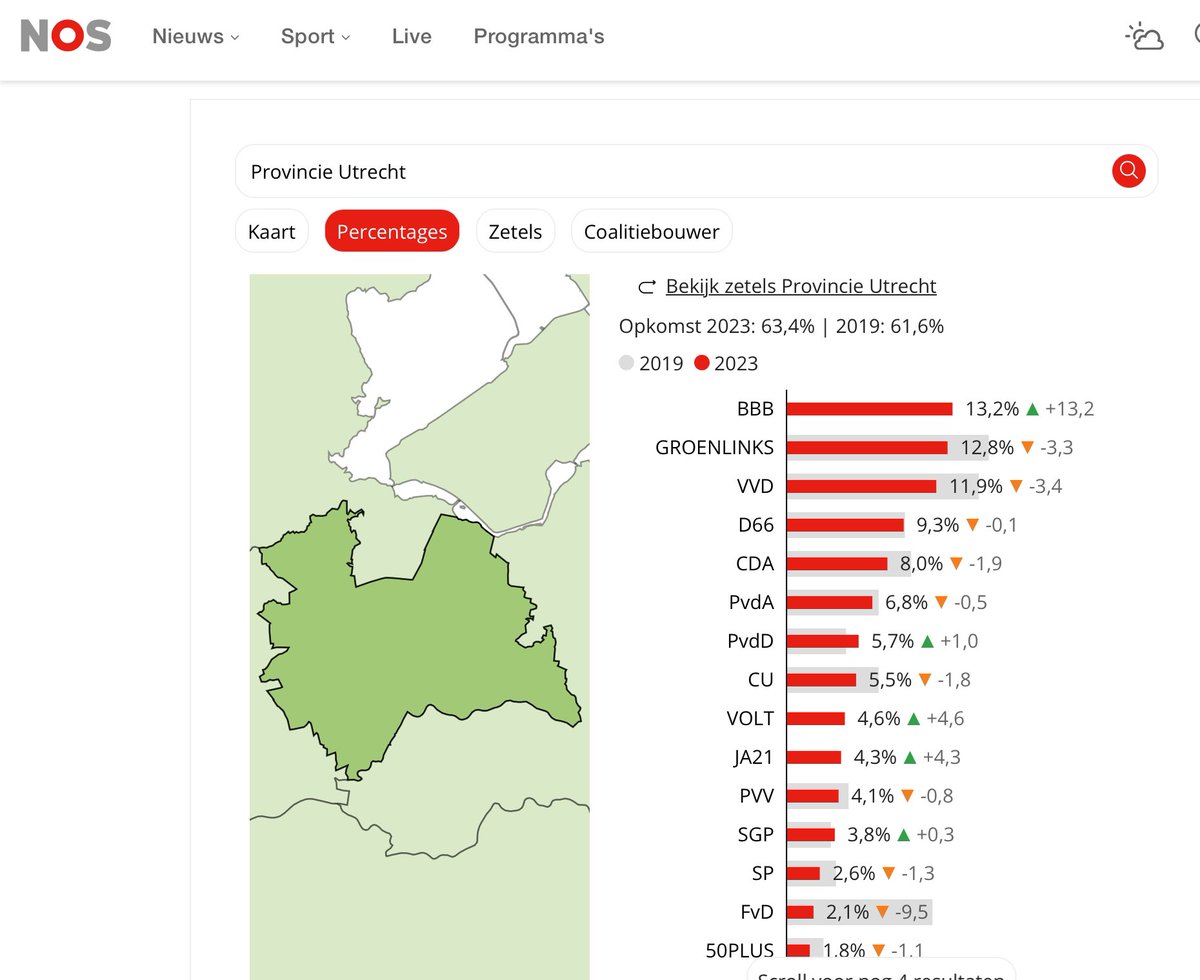
Task: Click the green up arrow beside BBB
Action: click(x=1032, y=409)
